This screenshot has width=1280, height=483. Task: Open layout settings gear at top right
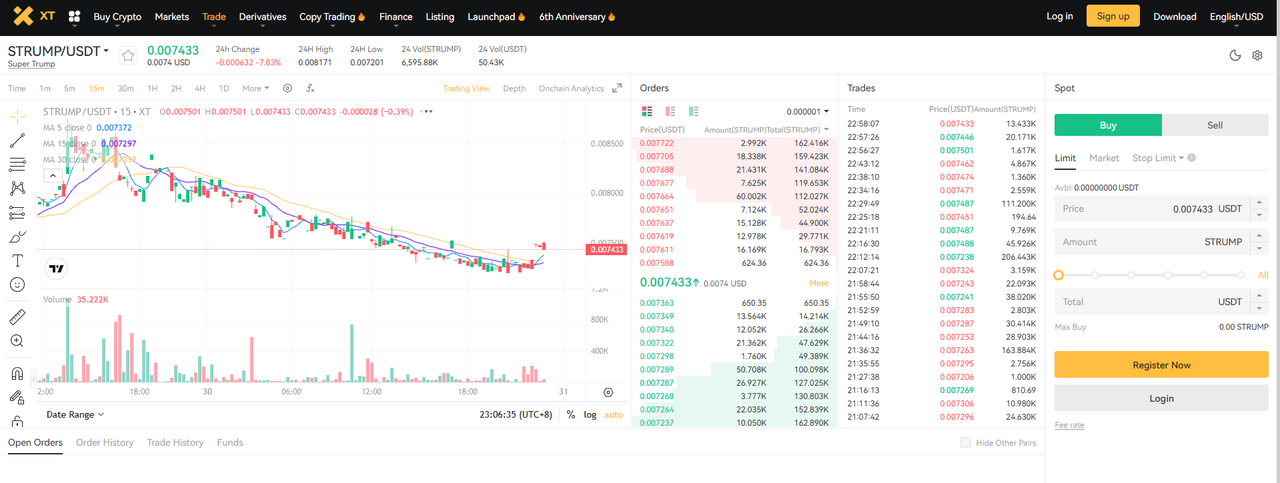[x=1257, y=56]
